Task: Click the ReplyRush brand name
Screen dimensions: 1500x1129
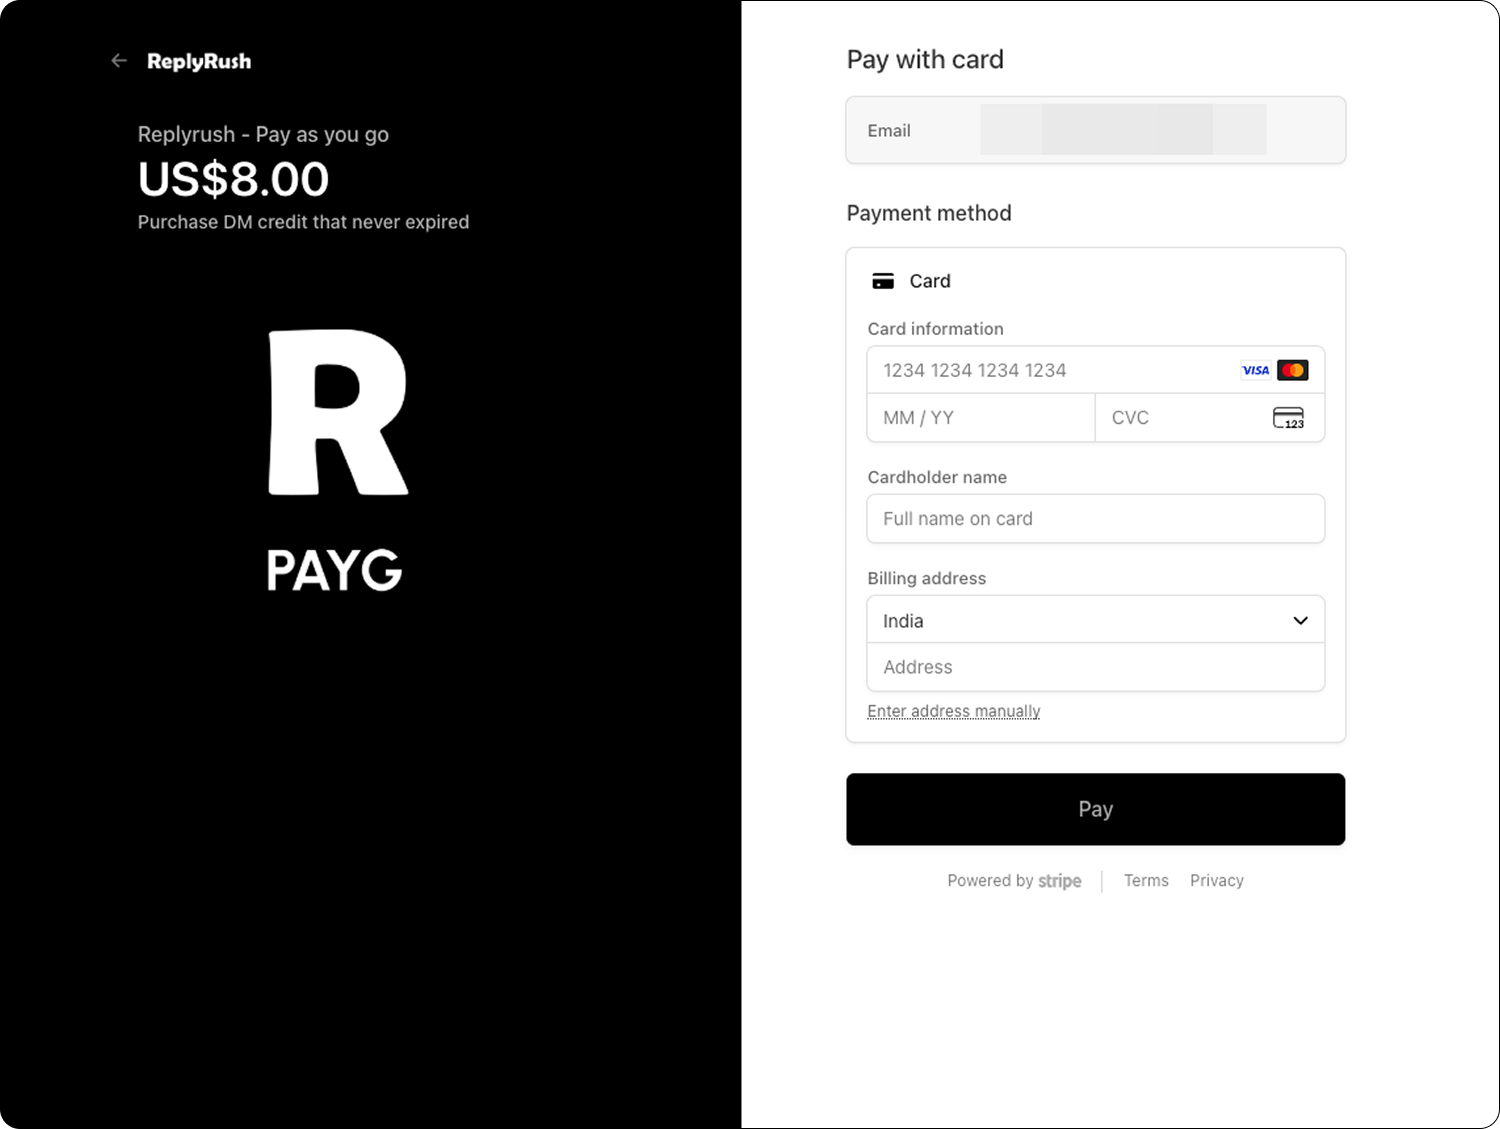Action: (199, 61)
